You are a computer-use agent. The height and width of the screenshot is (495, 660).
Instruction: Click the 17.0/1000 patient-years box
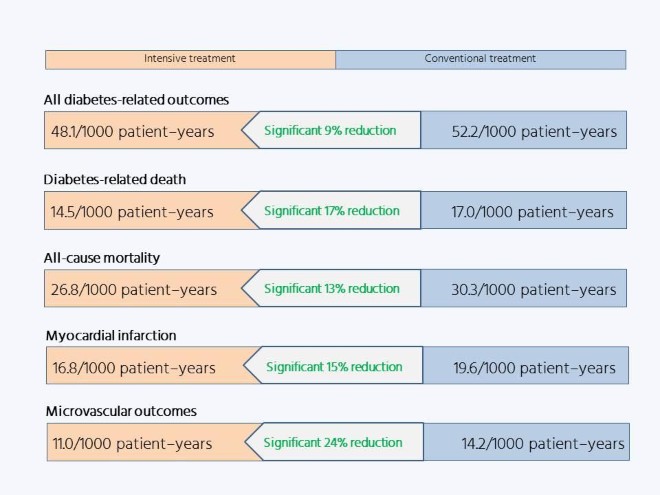click(524, 210)
